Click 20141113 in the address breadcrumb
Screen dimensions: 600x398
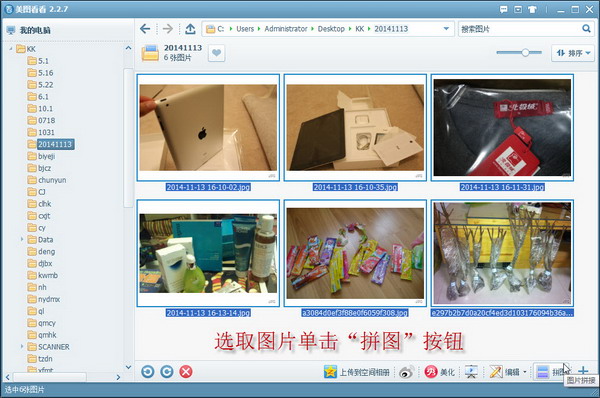[391, 29]
